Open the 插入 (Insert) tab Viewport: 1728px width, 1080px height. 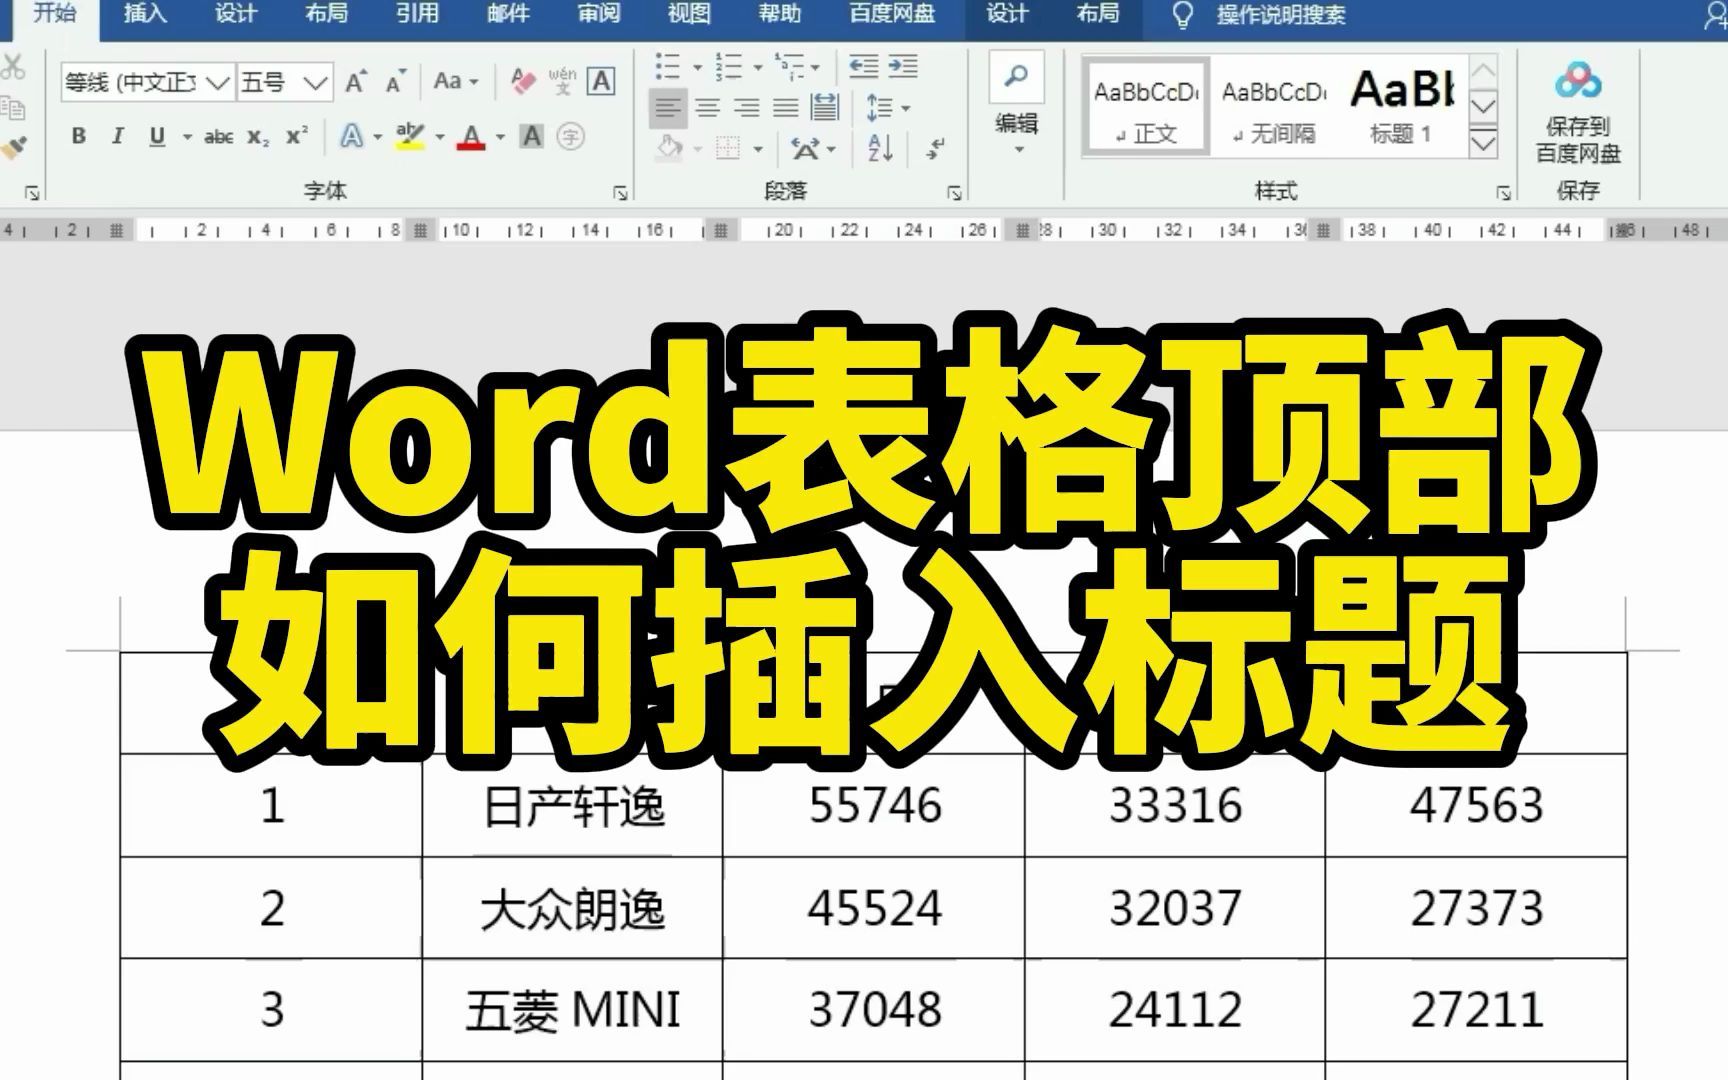click(145, 14)
